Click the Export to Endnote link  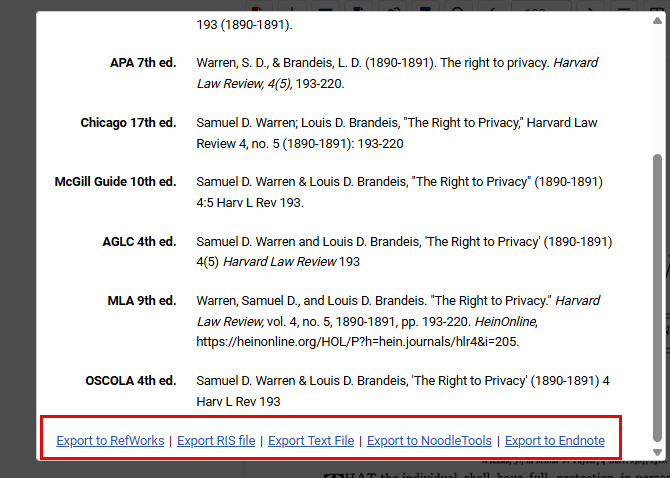point(554,440)
